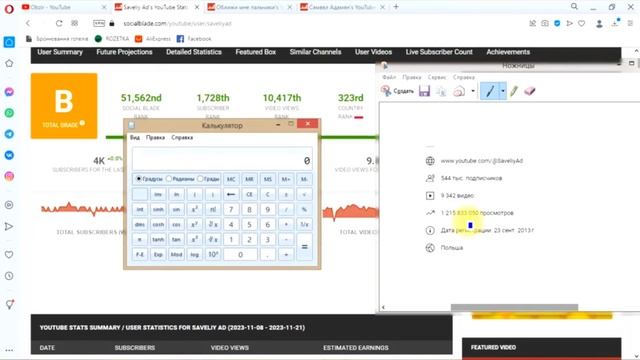This screenshot has height=360, width=640.
Task: Open ROZETKA bookmark
Action: pos(113,39)
